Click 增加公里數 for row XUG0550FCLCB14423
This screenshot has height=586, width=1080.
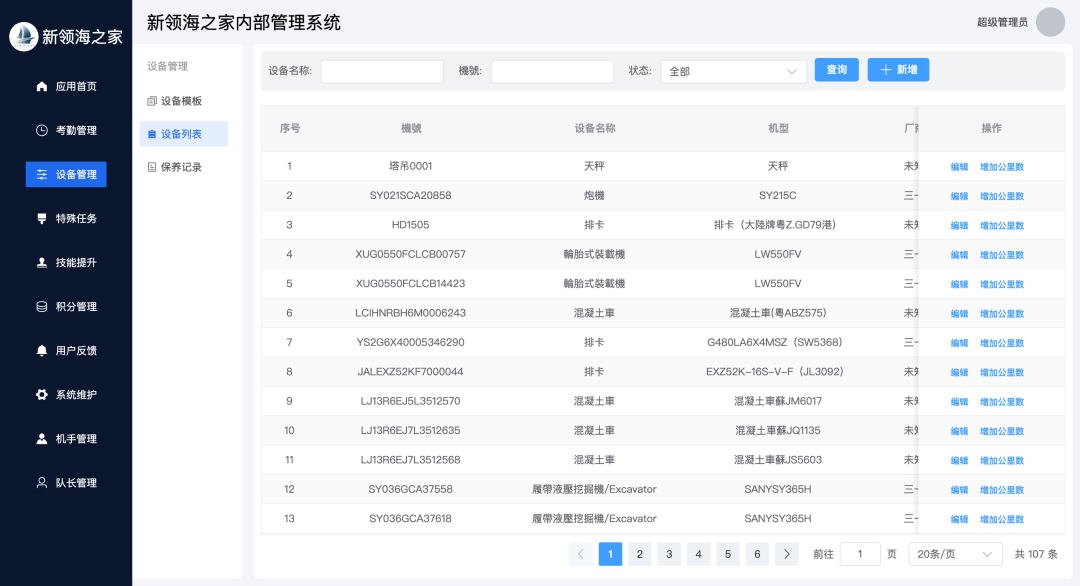click(x=1002, y=284)
